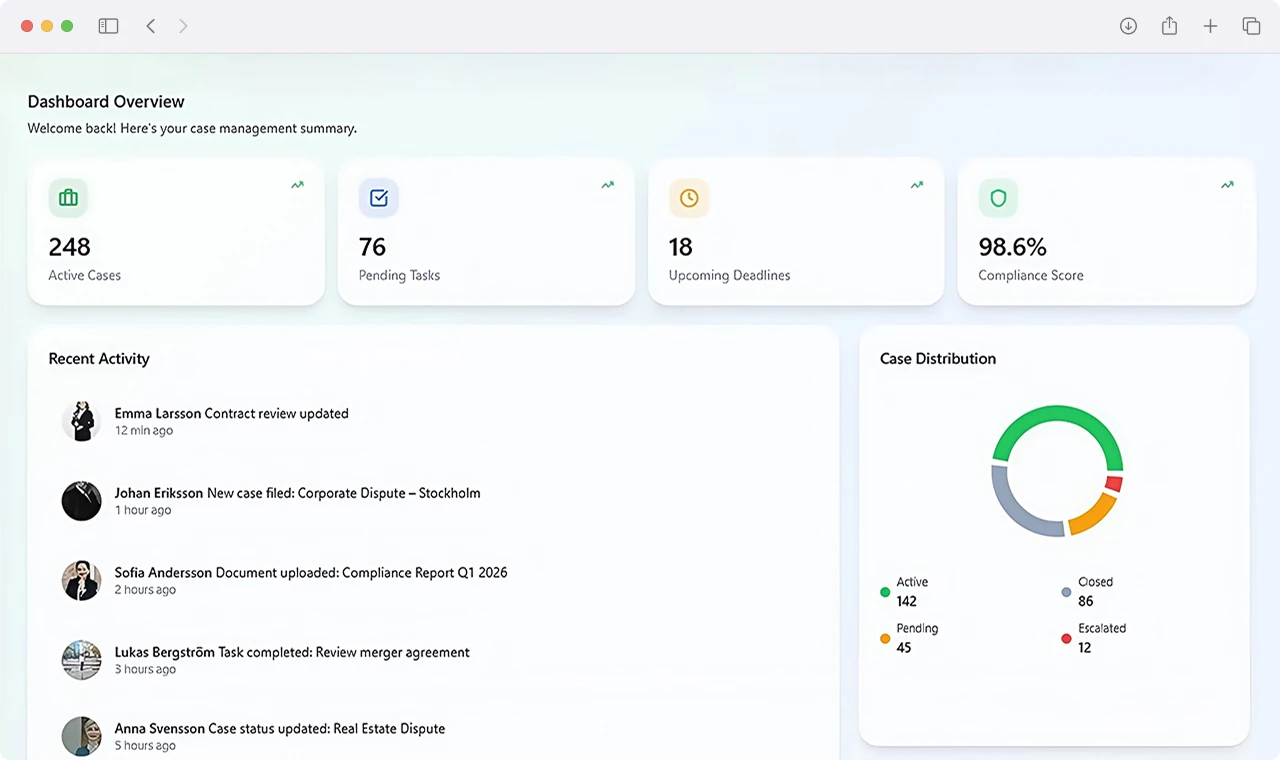Click trend arrow on Active Cases card

(297, 185)
